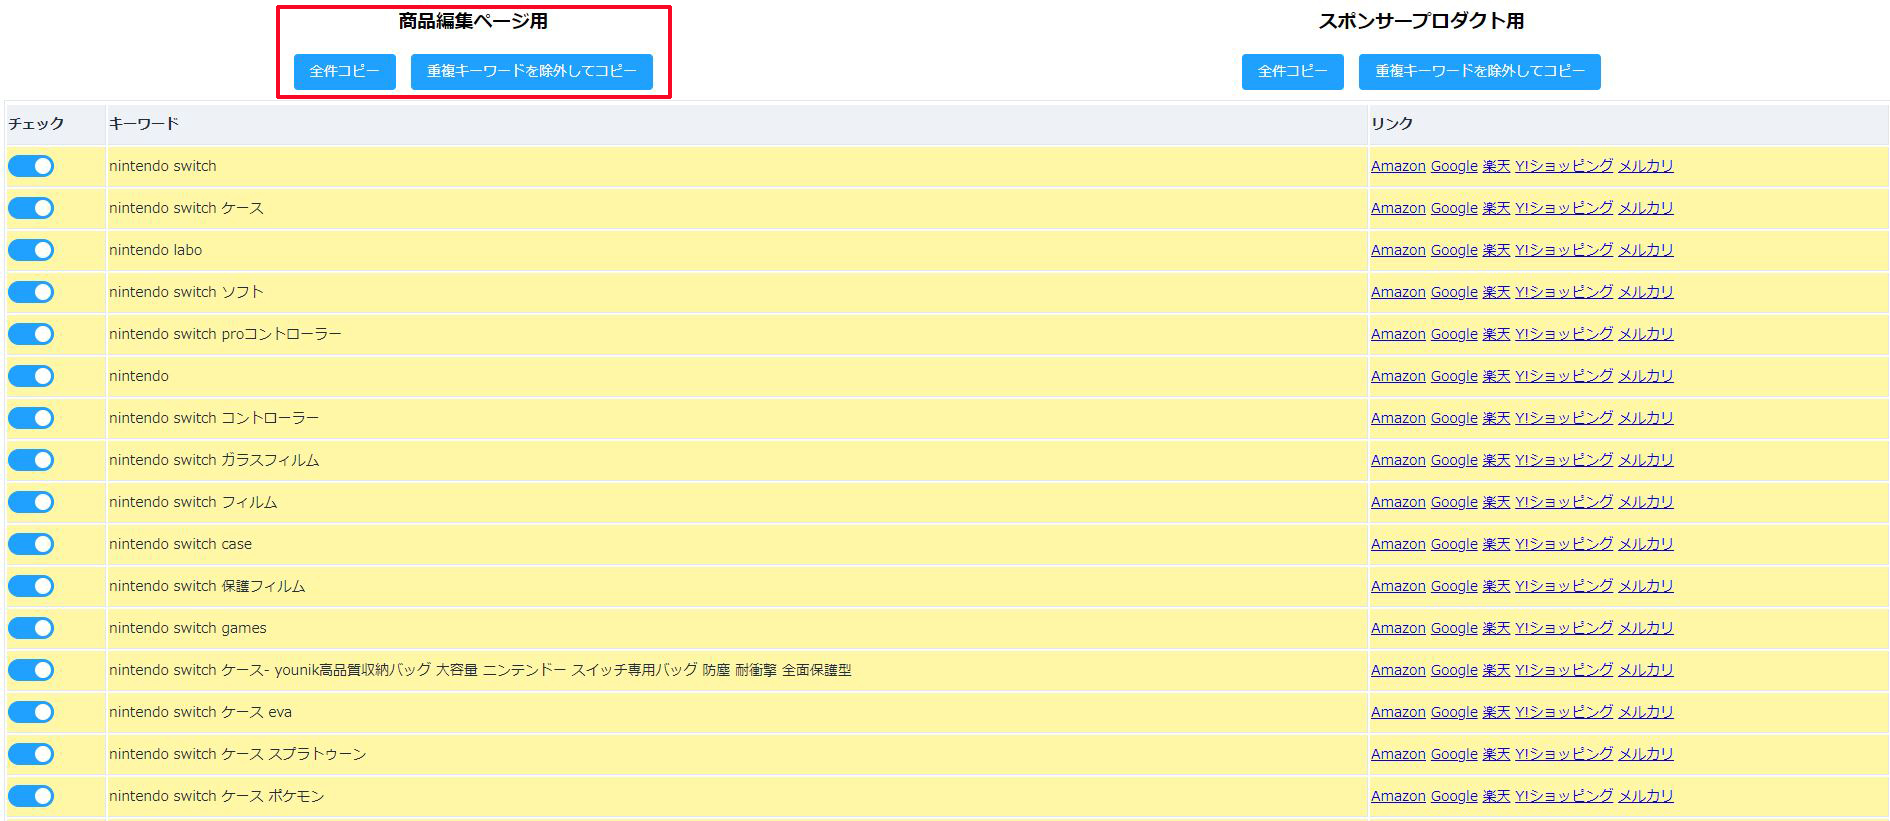Click 全件コピー under スポンサープロダクト用
Image resolution: width=1890 pixels, height=821 pixels.
1292,72
